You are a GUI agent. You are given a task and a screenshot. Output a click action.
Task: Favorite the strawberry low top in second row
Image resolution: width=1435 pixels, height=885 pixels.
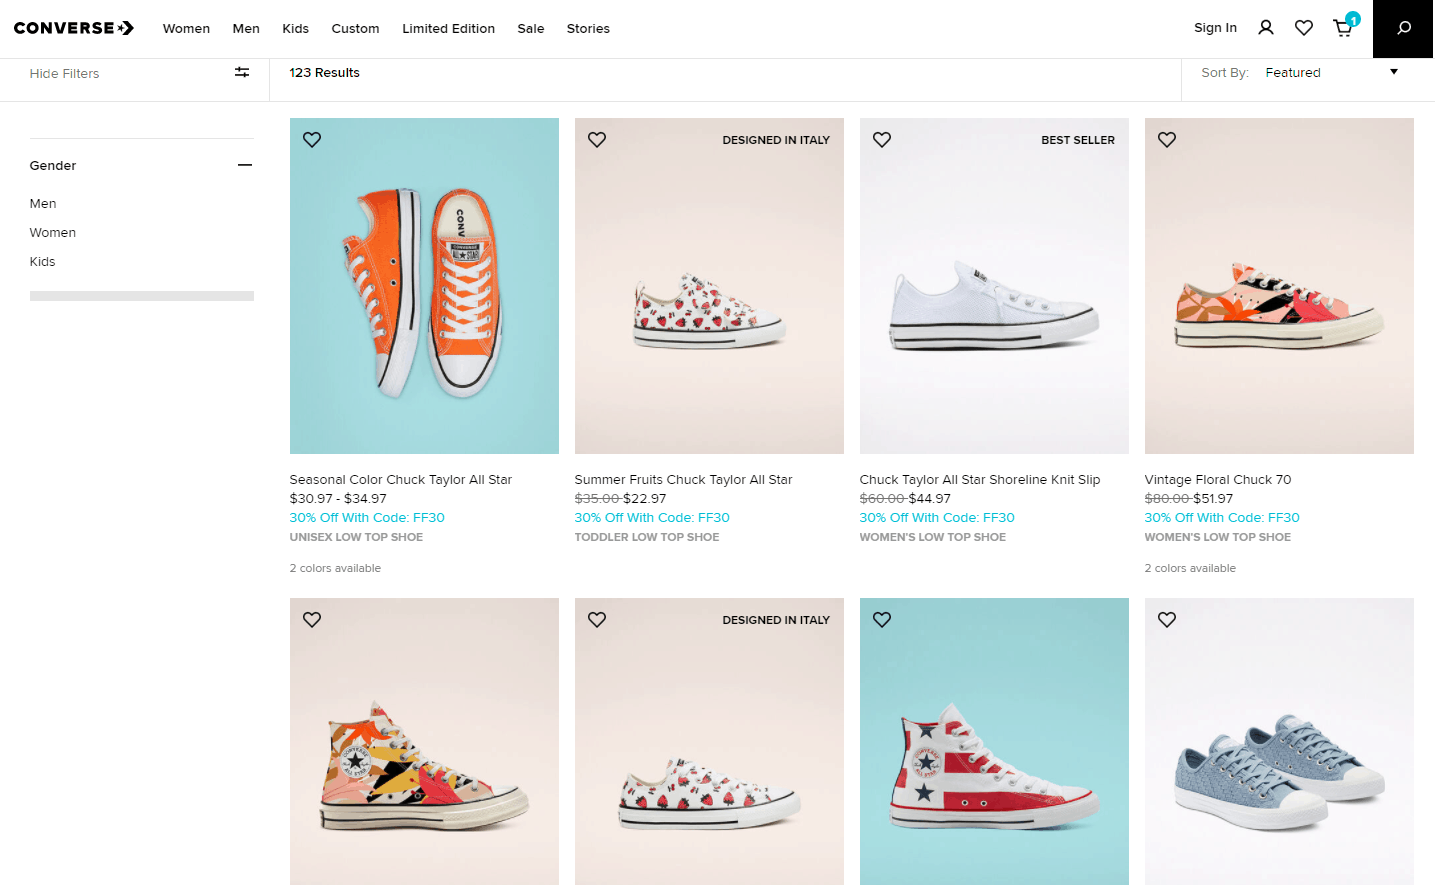pyautogui.click(x=597, y=620)
